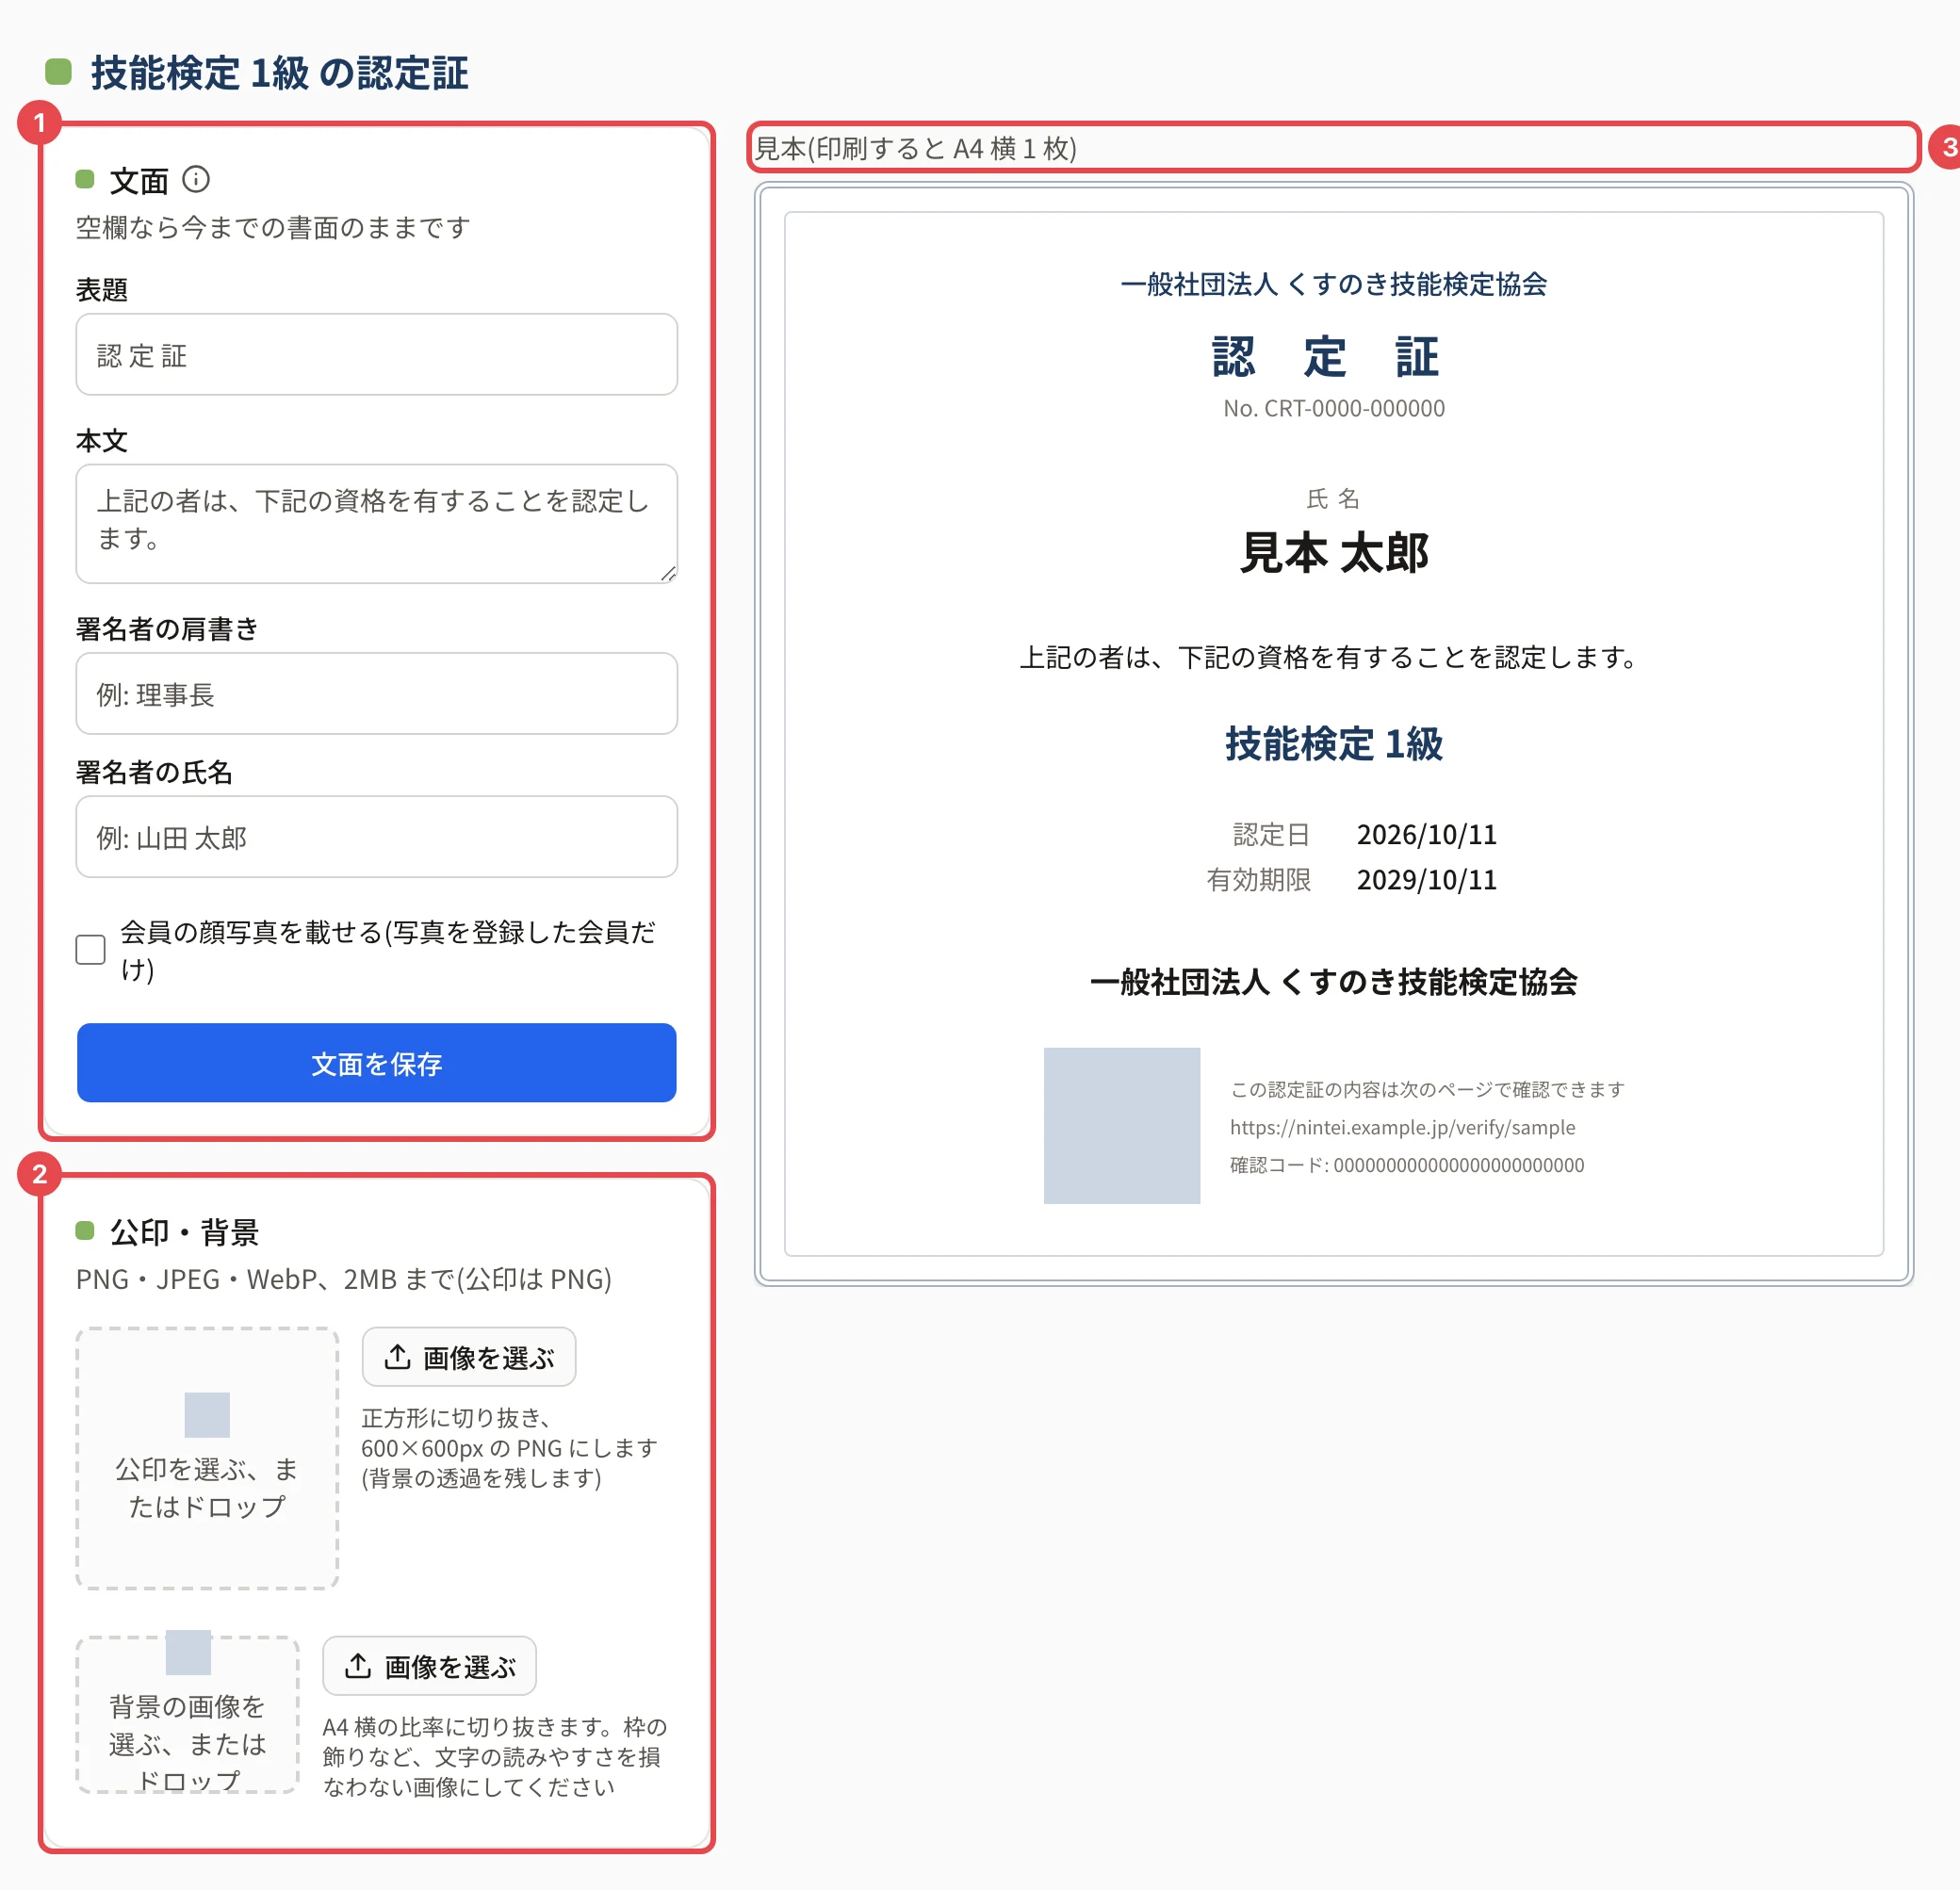1960x1890 pixels.
Task: Click the 認 定 証 title in preview
Action: pos(1326,357)
